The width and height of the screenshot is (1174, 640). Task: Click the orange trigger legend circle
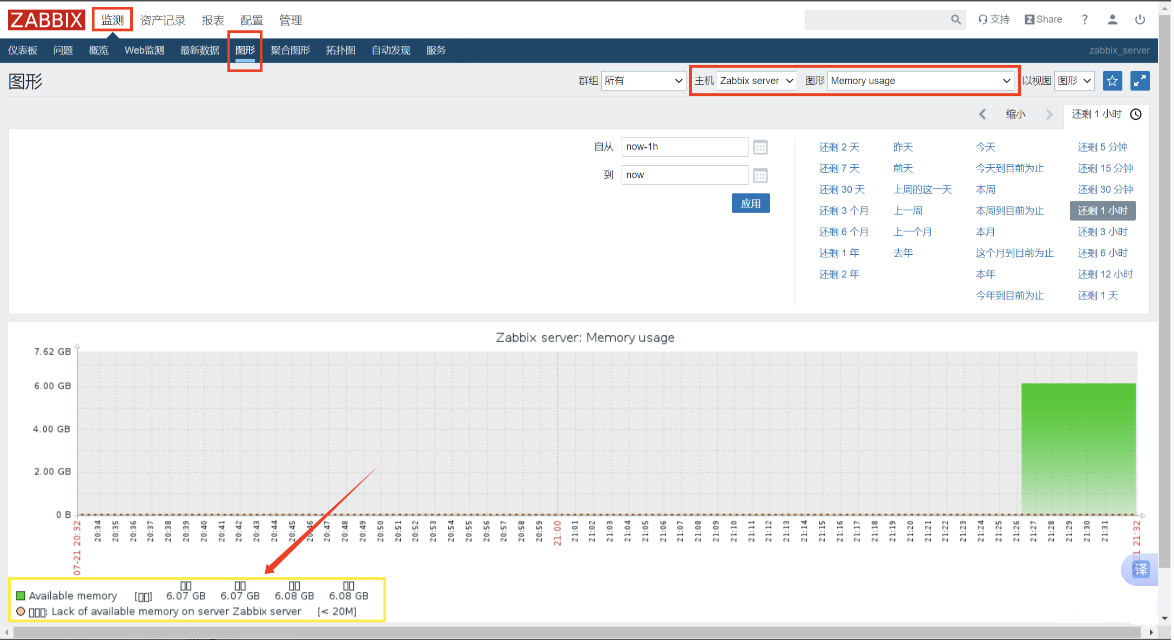pyautogui.click(x=20, y=612)
